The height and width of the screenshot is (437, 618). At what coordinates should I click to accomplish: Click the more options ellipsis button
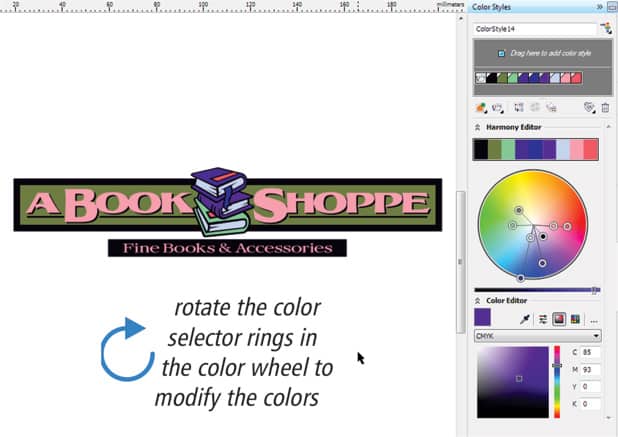point(594,319)
